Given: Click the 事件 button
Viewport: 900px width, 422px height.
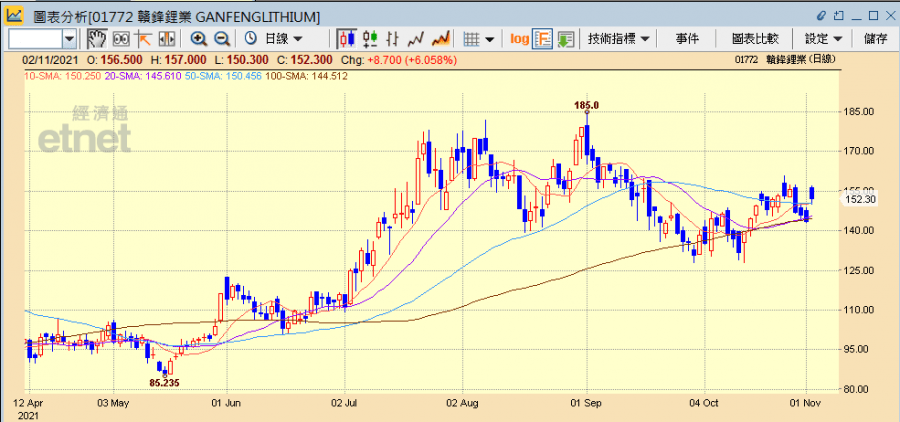Looking at the screenshot, I should point(687,38).
